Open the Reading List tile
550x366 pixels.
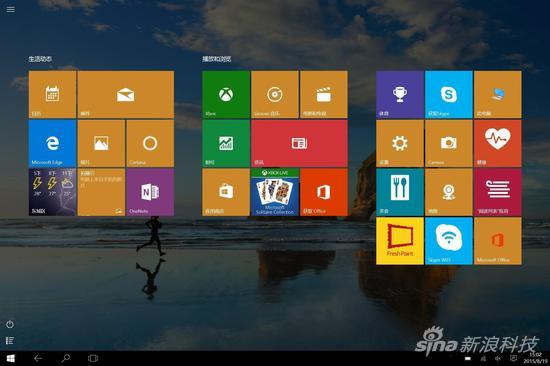coord(498,192)
